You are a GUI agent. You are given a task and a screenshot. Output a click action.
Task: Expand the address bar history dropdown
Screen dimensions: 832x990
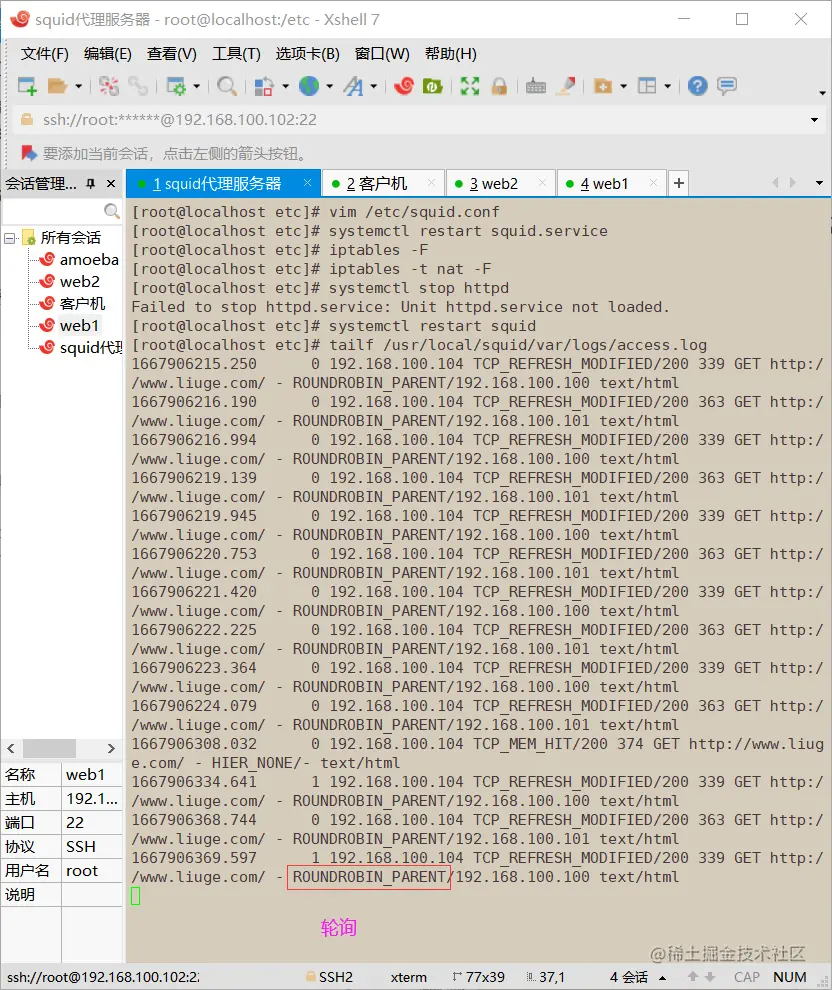(814, 119)
